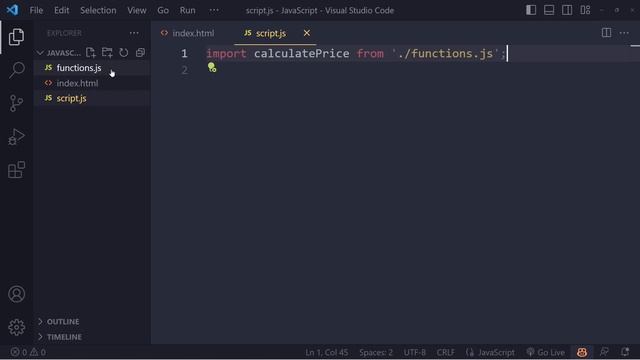This screenshot has width=640, height=360.
Task: Collapse all folders in Explorer
Action: [140, 53]
